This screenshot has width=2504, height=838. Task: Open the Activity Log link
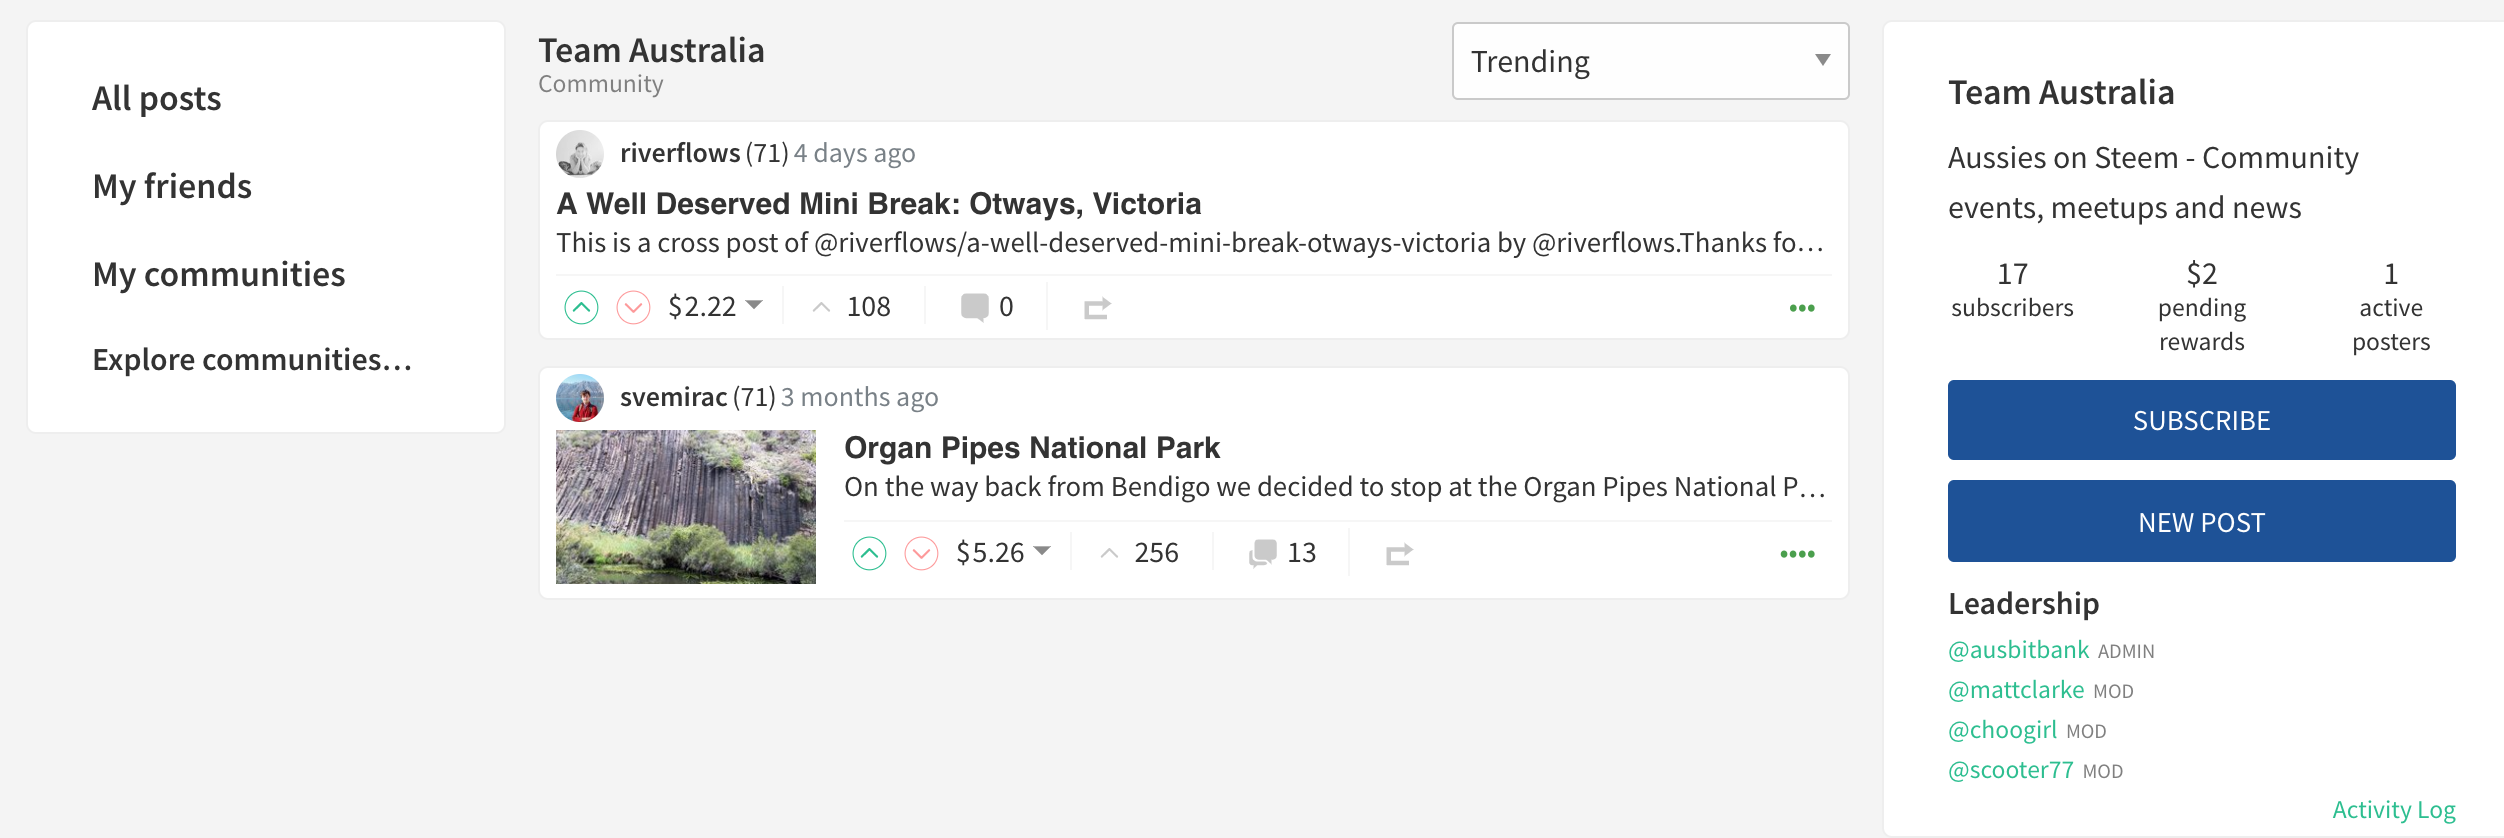[x=2393, y=809]
